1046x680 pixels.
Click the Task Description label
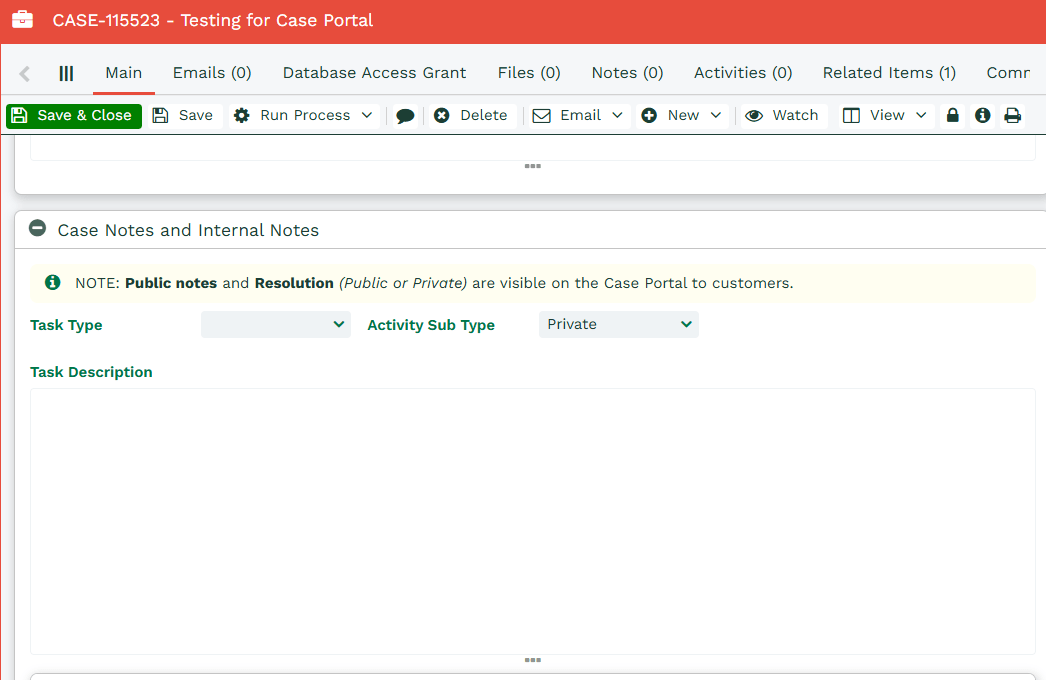click(x=91, y=372)
